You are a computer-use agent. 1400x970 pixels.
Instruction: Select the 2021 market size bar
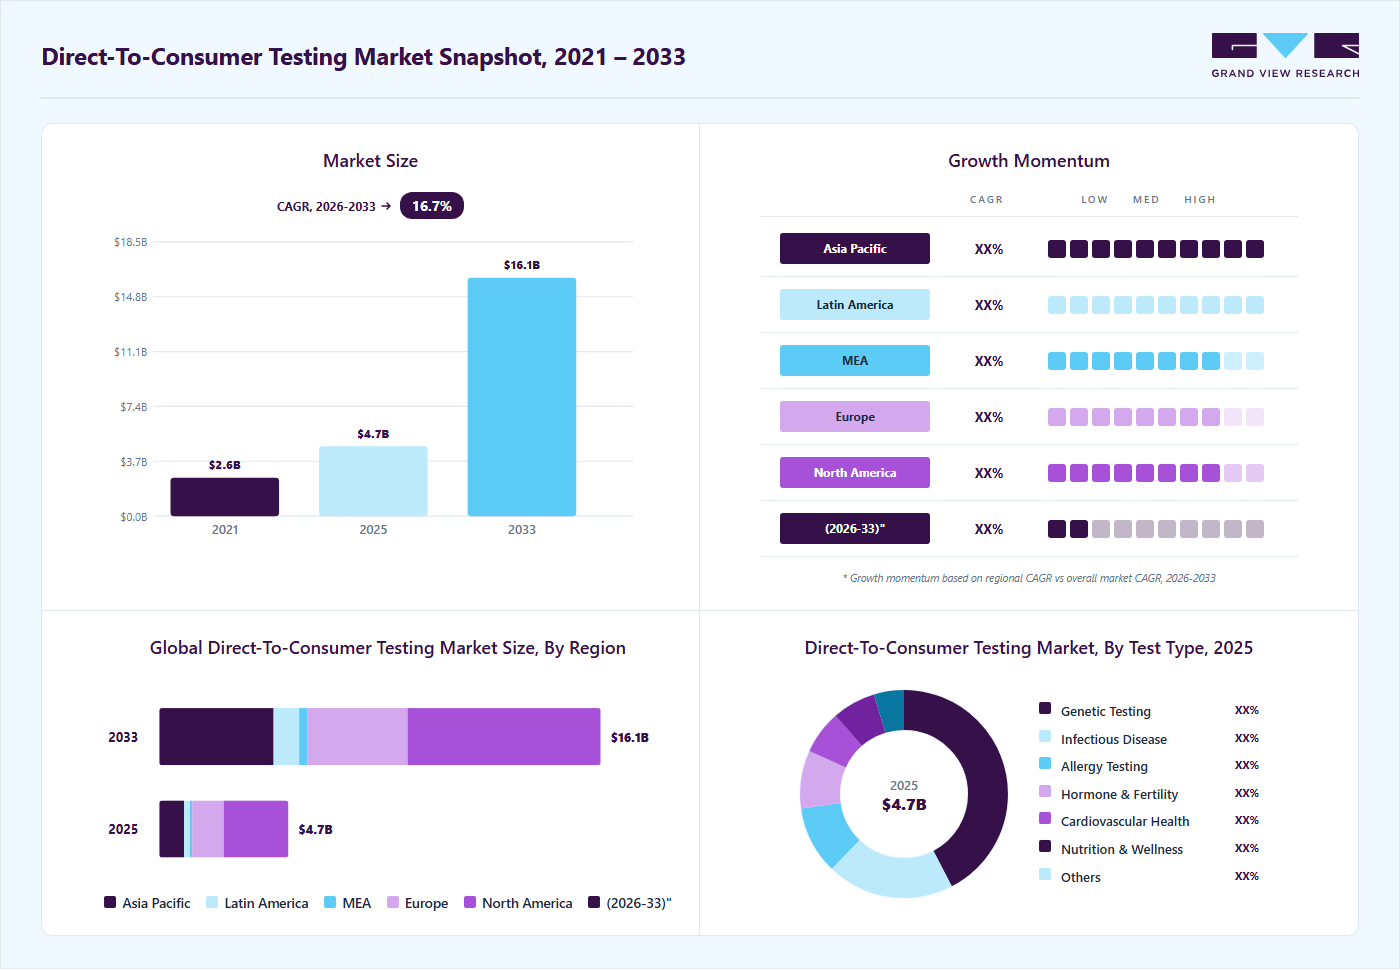225,497
